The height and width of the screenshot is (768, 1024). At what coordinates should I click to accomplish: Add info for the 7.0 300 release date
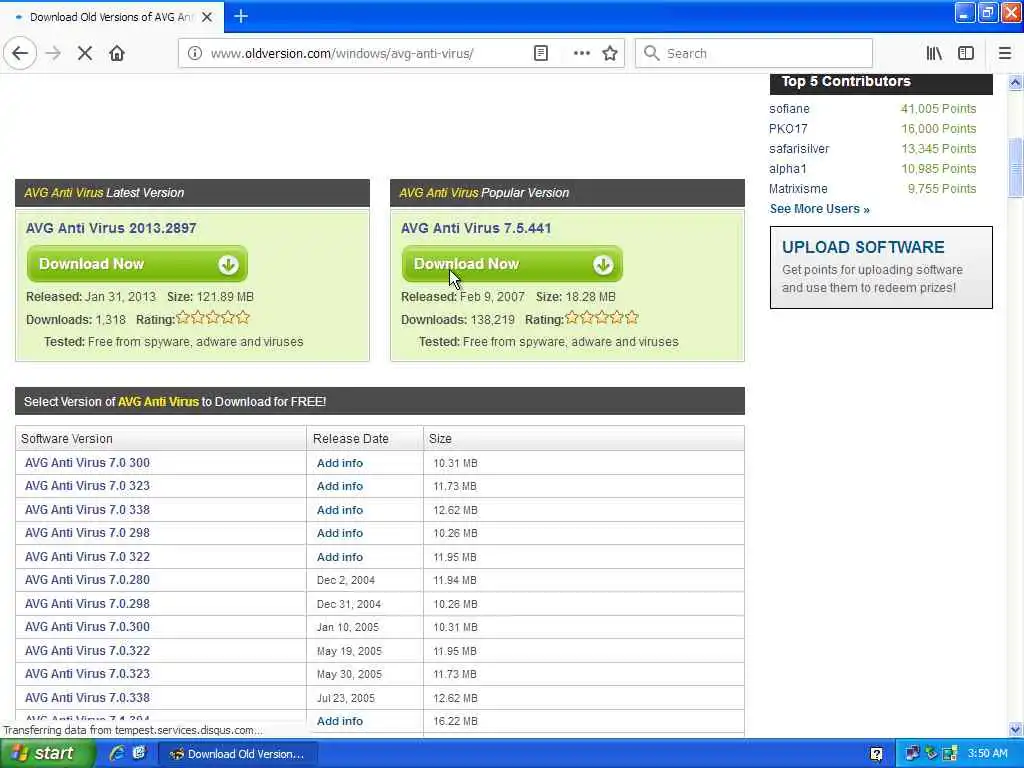click(x=340, y=463)
